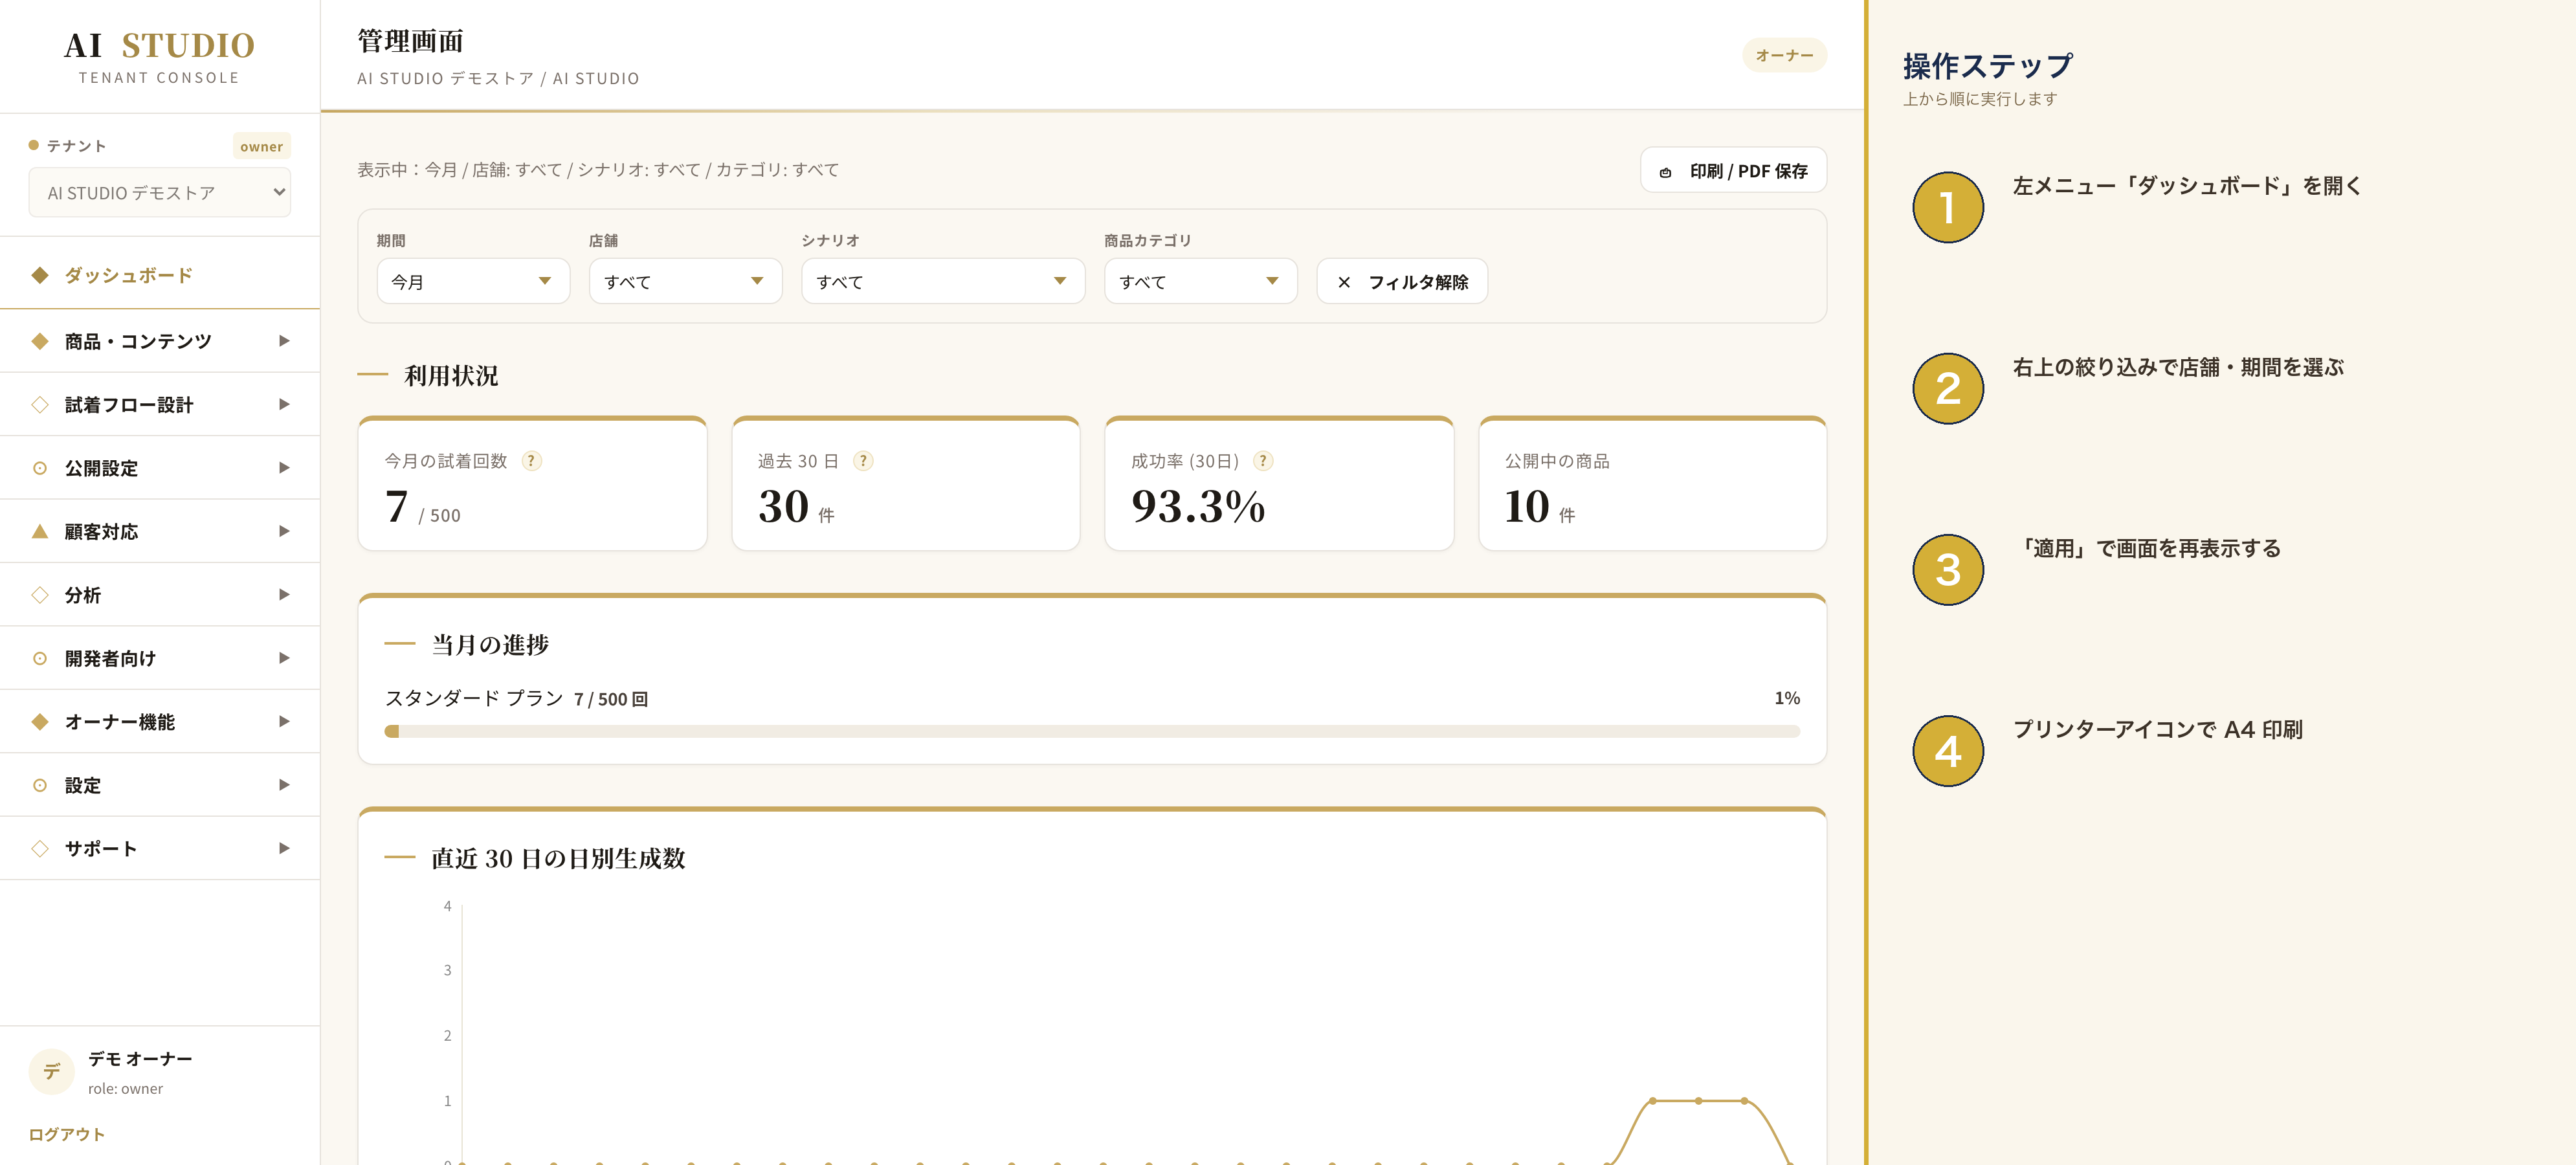Click the outline diamond icon beside サポート

tap(40, 848)
